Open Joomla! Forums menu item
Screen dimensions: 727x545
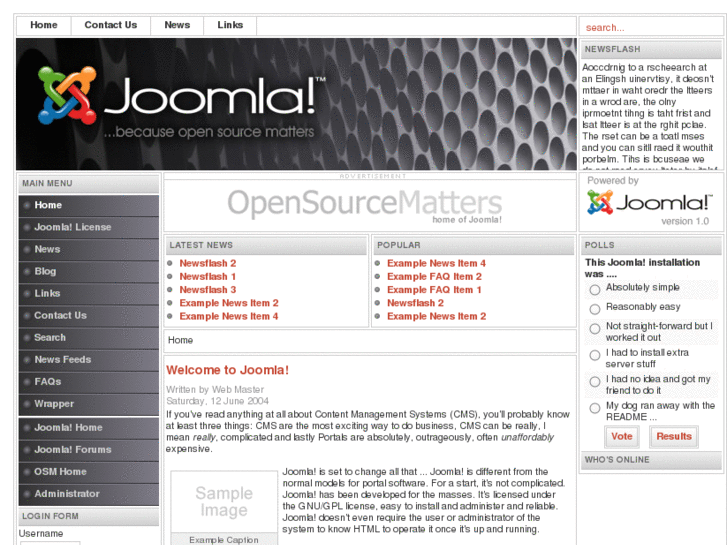point(89,449)
